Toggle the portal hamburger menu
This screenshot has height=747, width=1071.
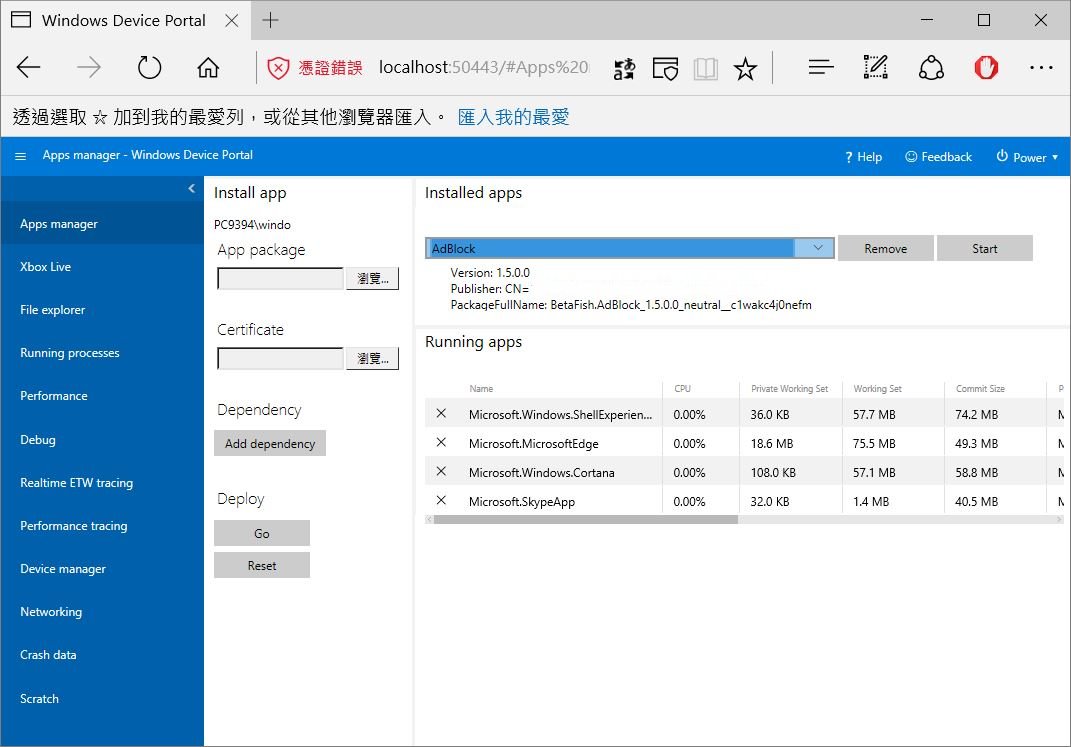tap(20, 156)
